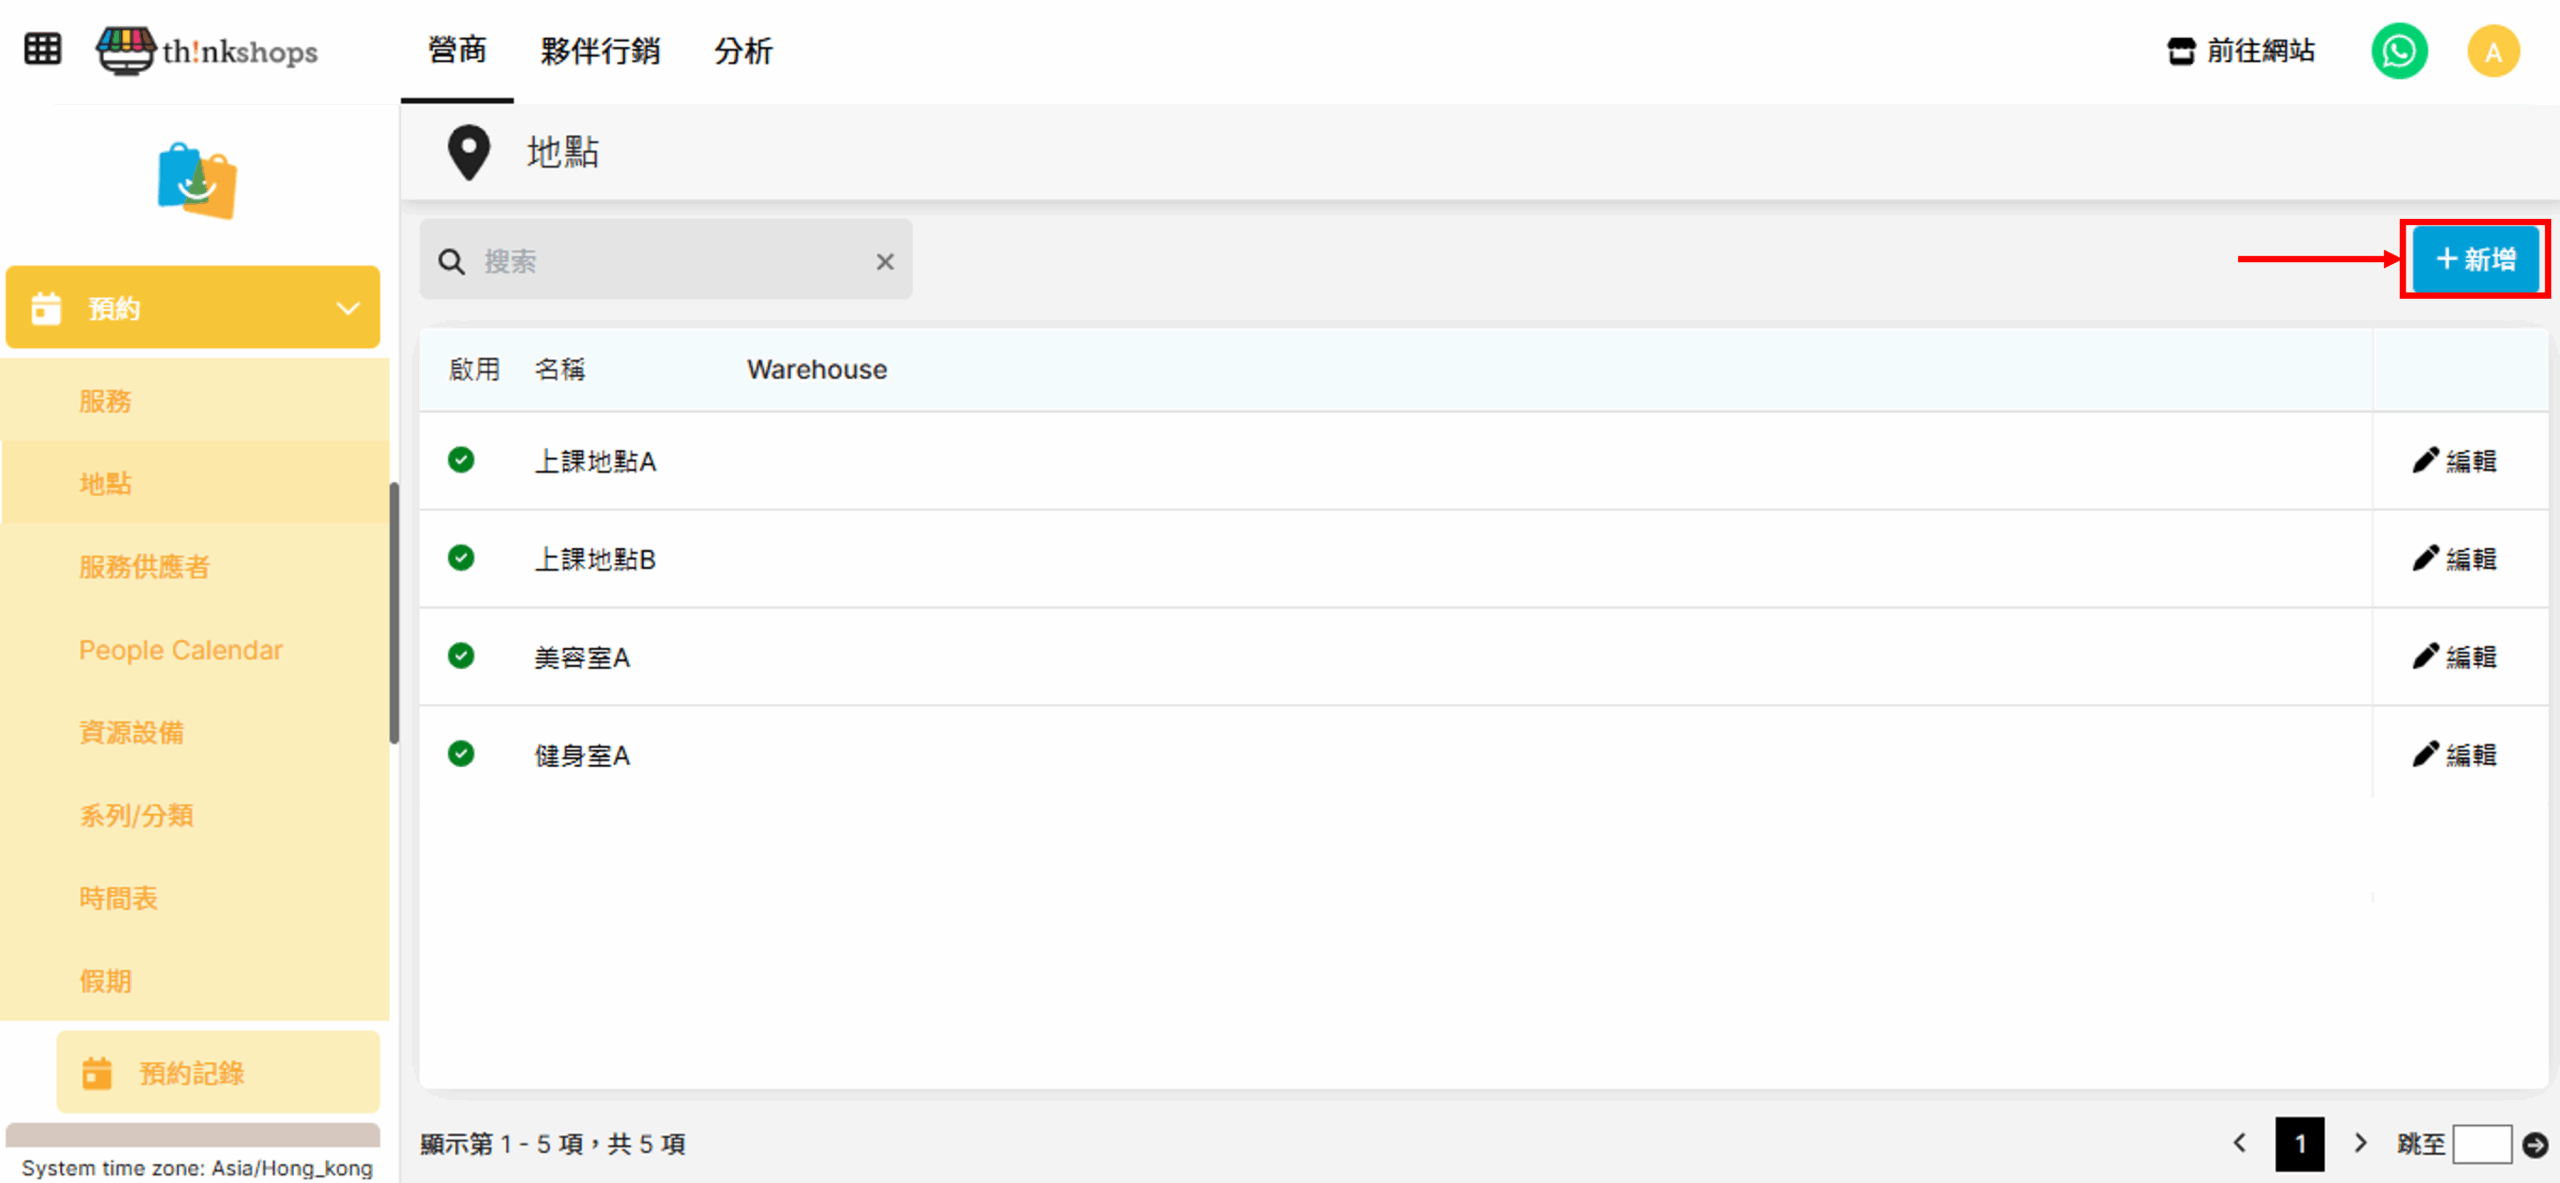
Task: Select People Calendar in sidebar
Action: pyautogui.click(x=181, y=650)
